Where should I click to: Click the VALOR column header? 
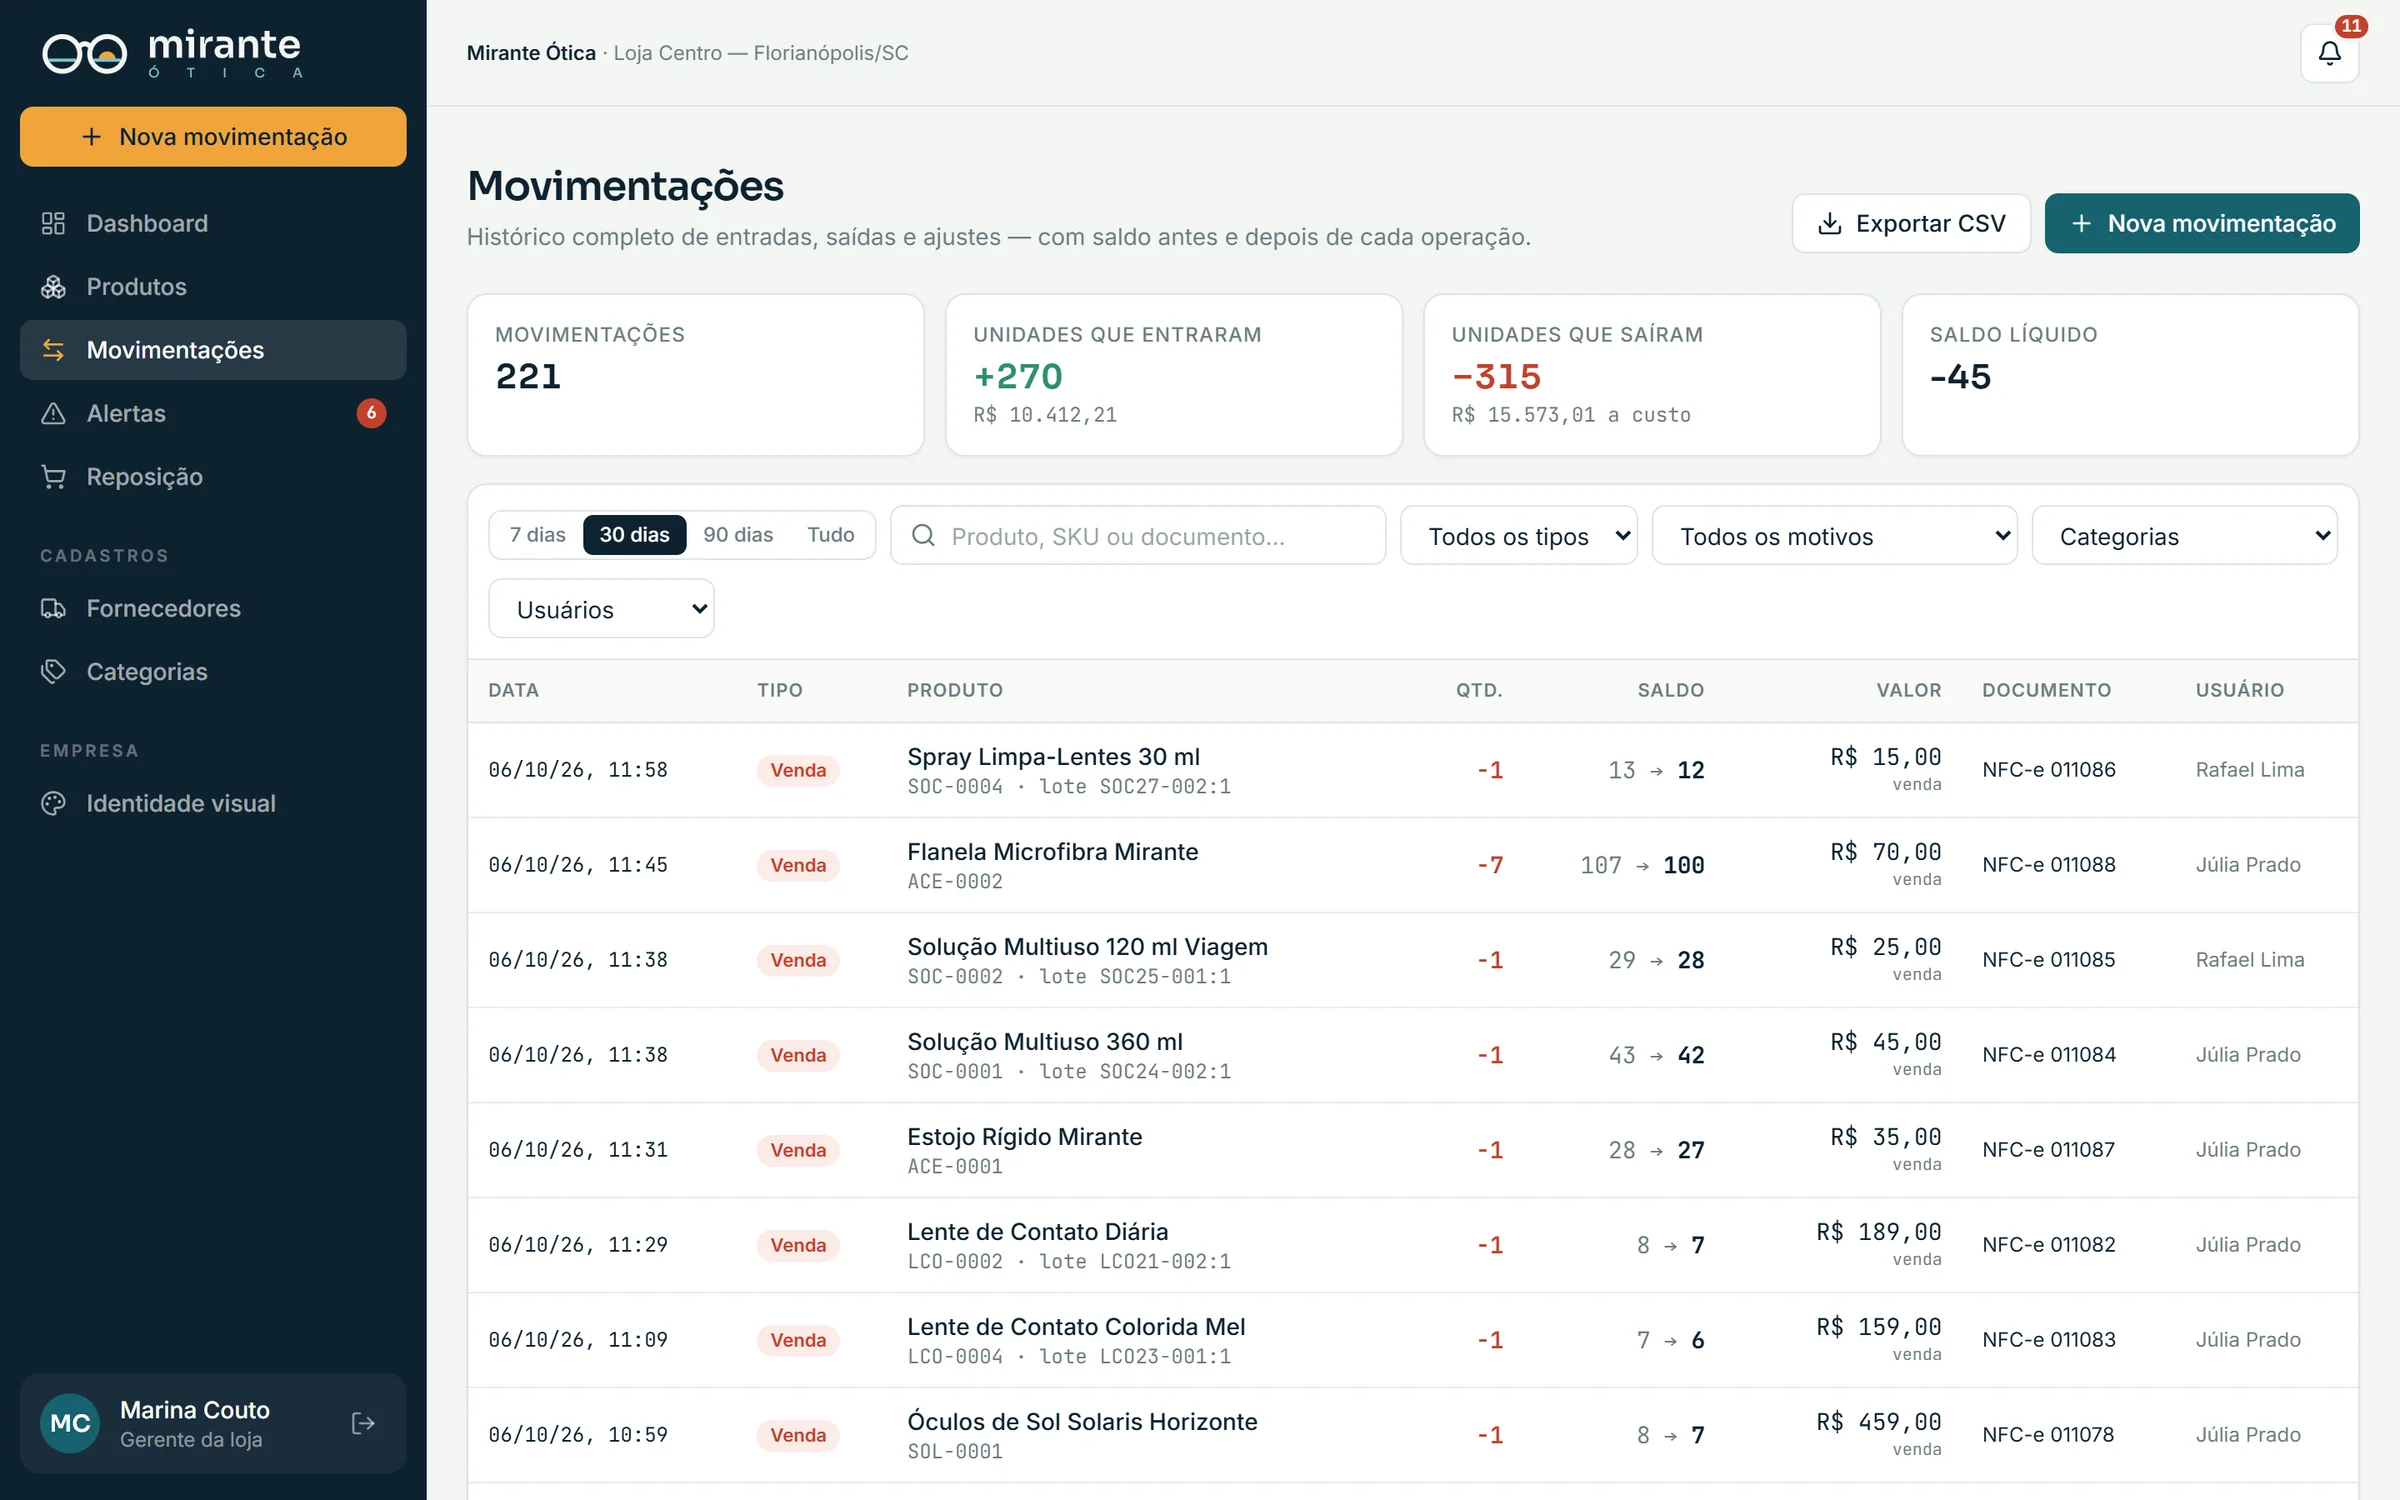coord(1909,690)
